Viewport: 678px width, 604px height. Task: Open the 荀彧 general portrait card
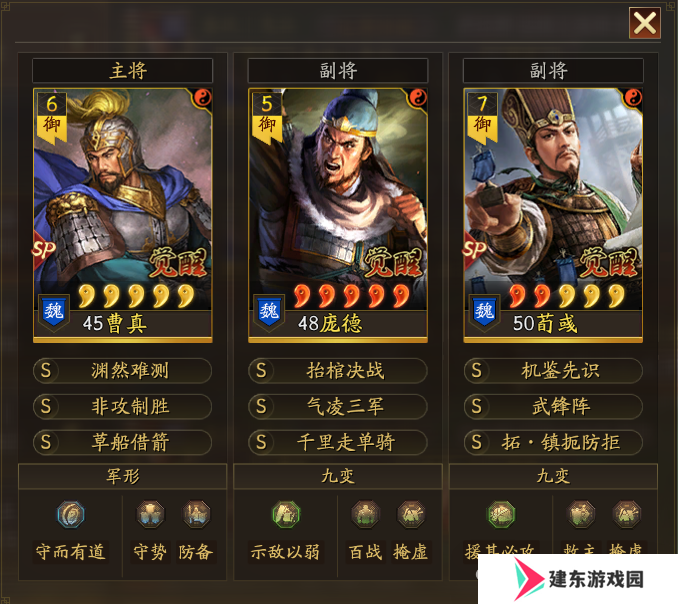point(553,215)
